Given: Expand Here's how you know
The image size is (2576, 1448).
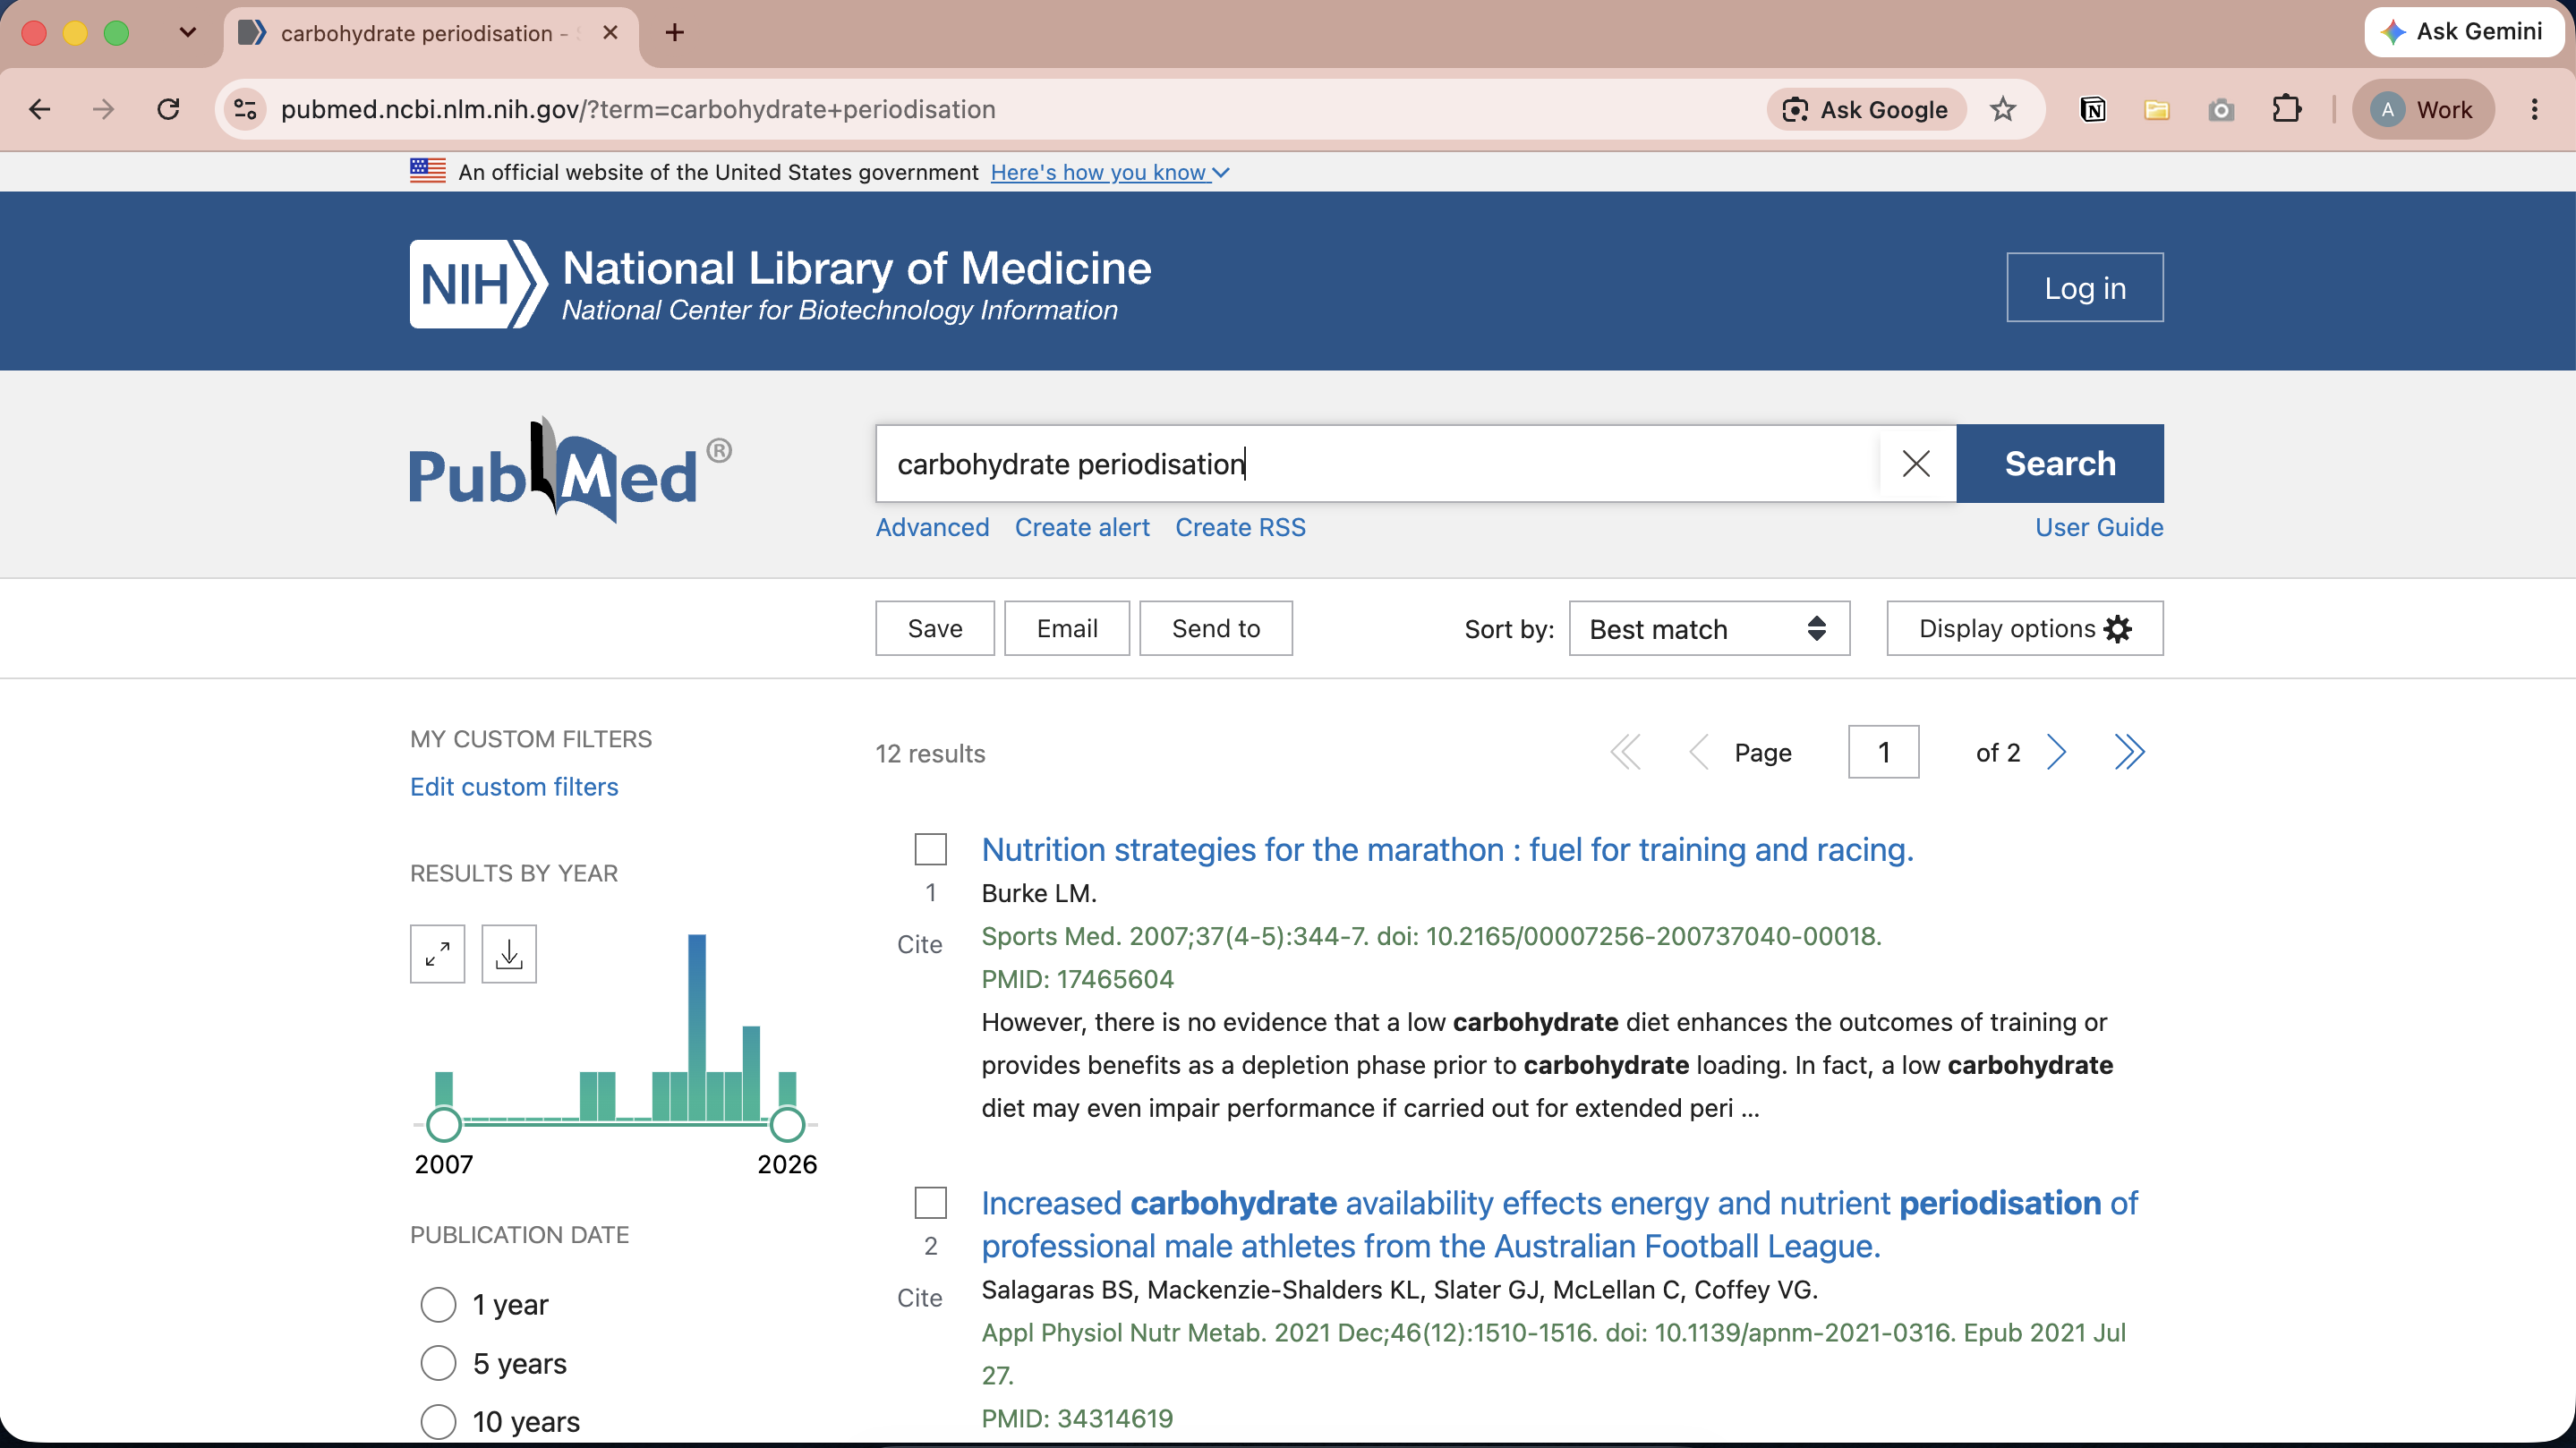Looking at the screenshot, I should (x=1110, y=172).
